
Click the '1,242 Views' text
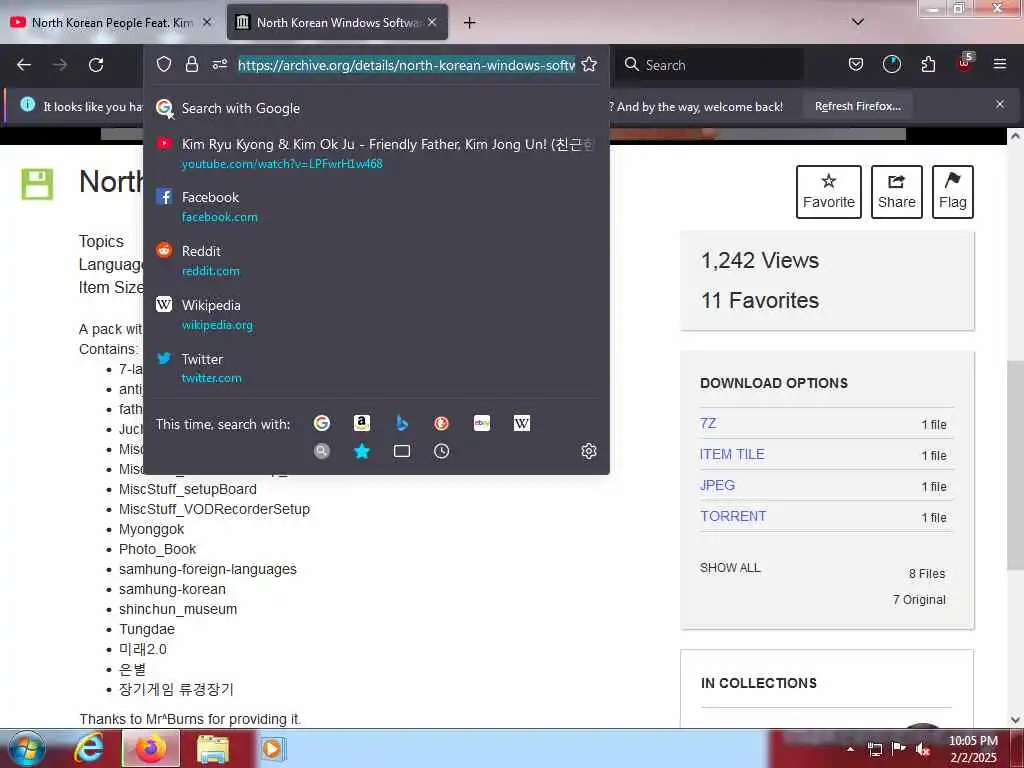[x=760, y=261]
